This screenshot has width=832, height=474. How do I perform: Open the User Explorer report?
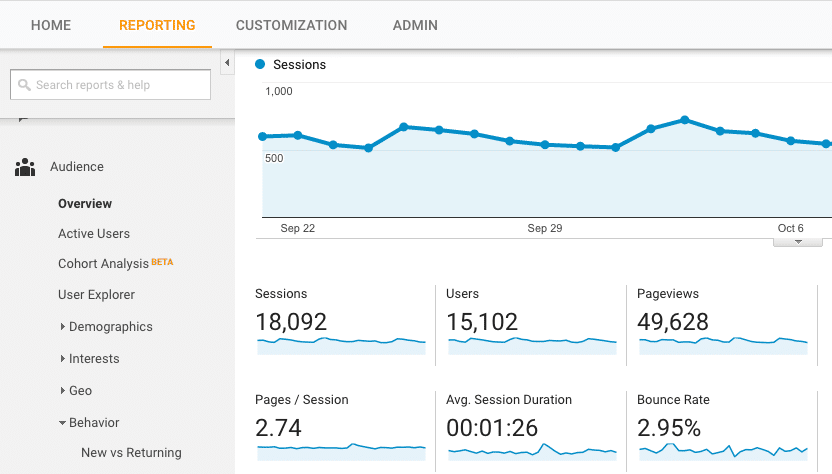coord(97,295)
